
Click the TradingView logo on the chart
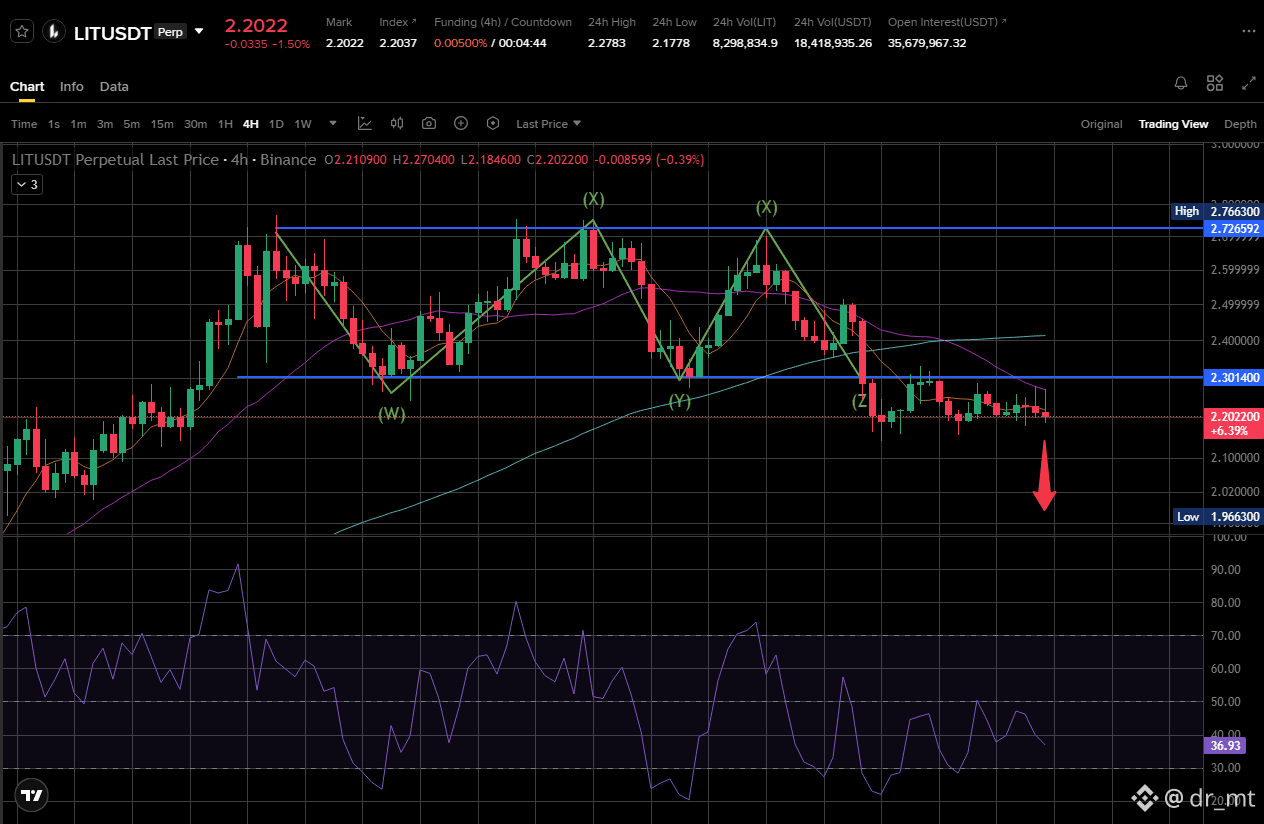32,796
